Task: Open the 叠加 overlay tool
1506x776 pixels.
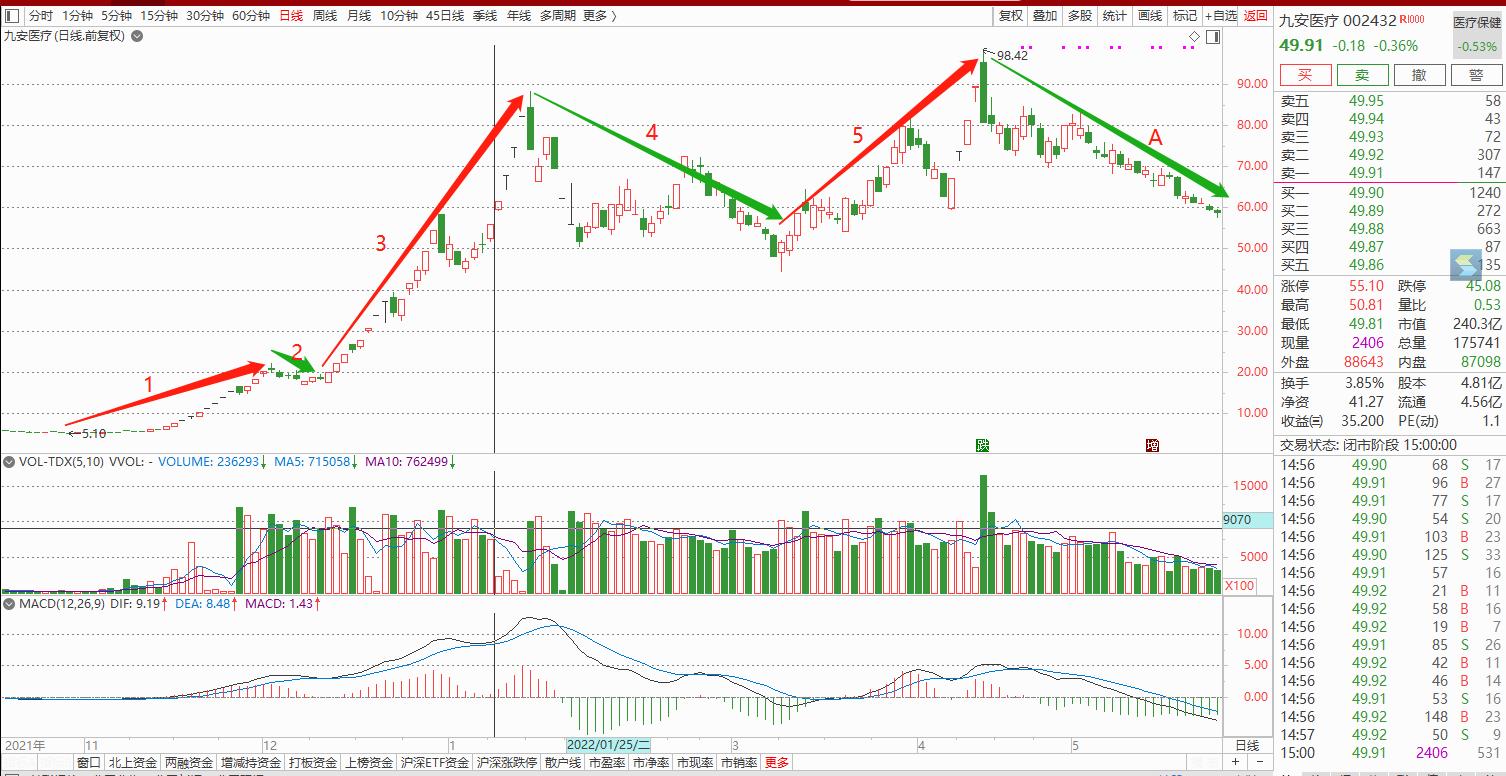Action: coord(1045,15)
